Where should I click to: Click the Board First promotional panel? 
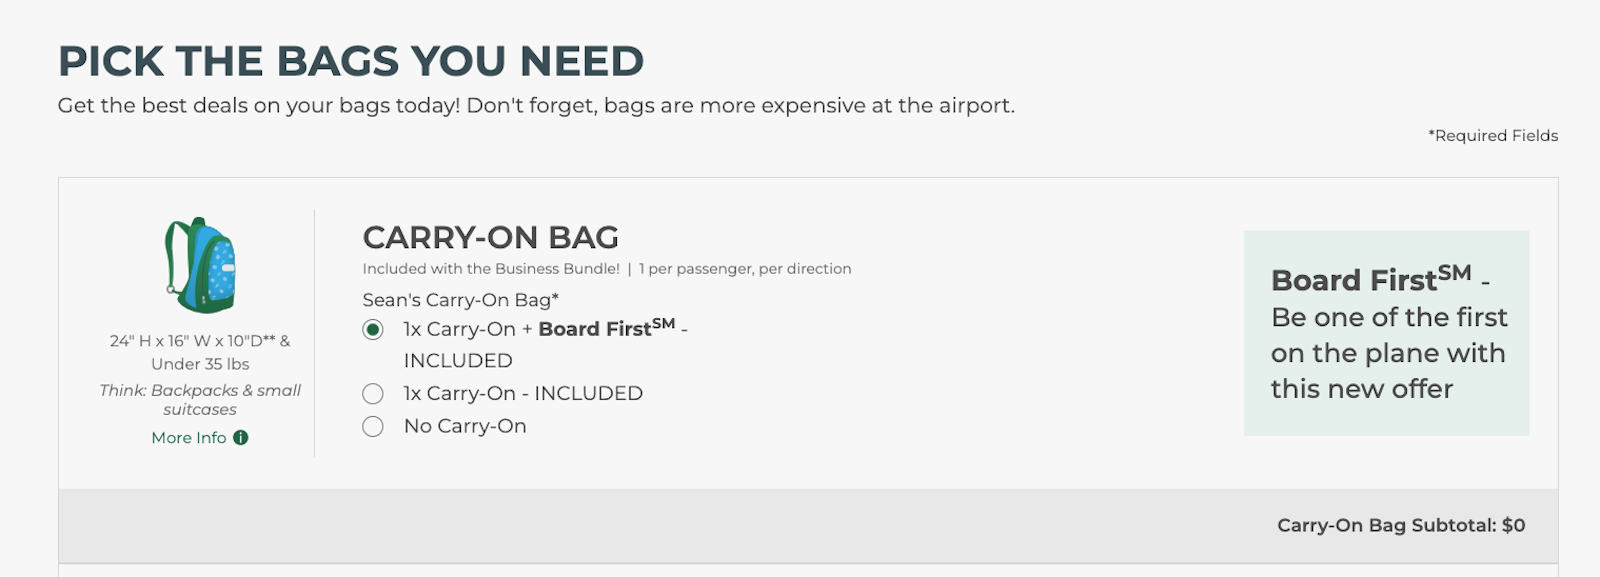pos(1387,333)
